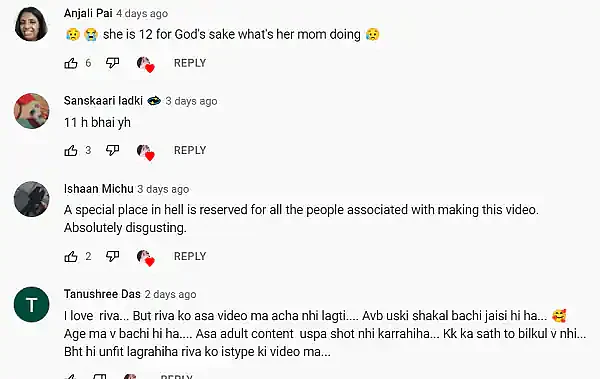Open Tanushree Das's T avatar
The image size is (600, 379).
click(31, 304)
